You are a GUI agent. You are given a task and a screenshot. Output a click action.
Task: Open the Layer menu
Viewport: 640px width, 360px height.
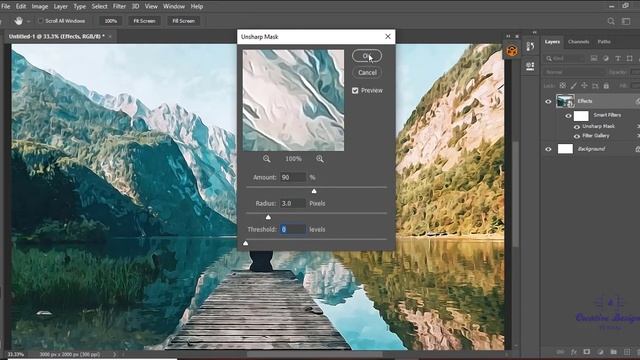(x=60, y=7)
